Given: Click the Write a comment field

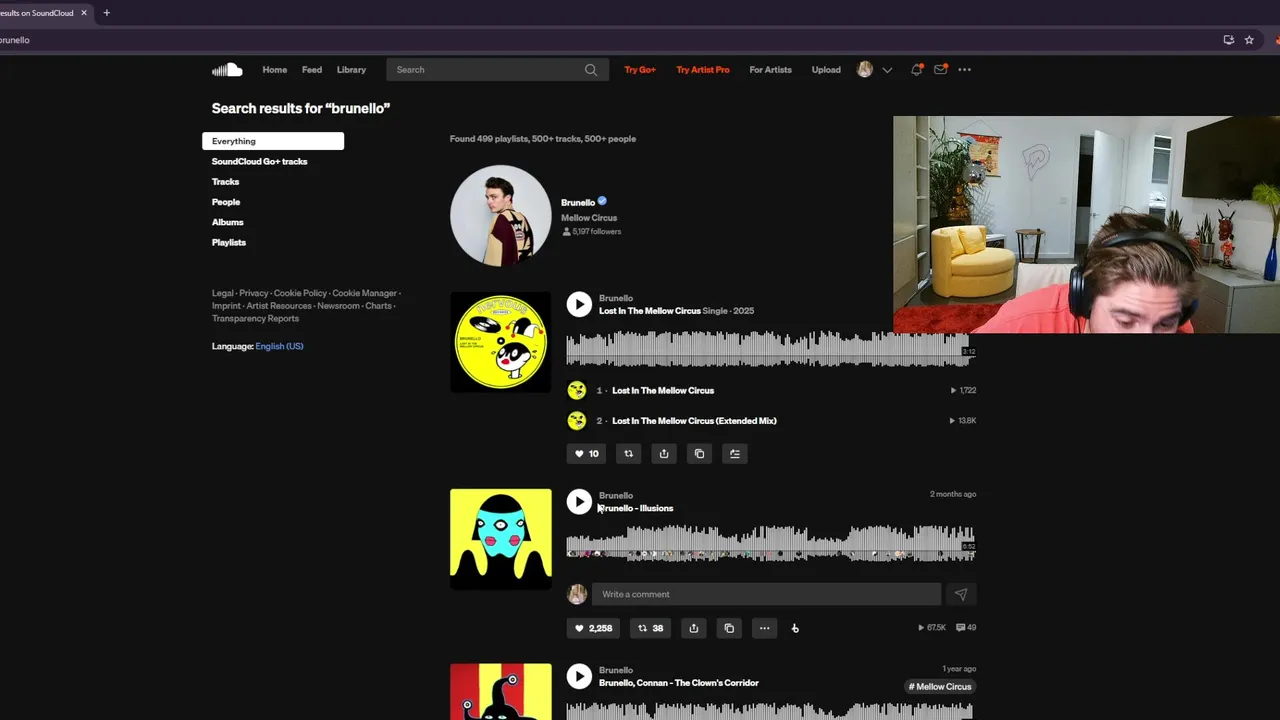Looking at the screenshot, I should pos(766,594).
